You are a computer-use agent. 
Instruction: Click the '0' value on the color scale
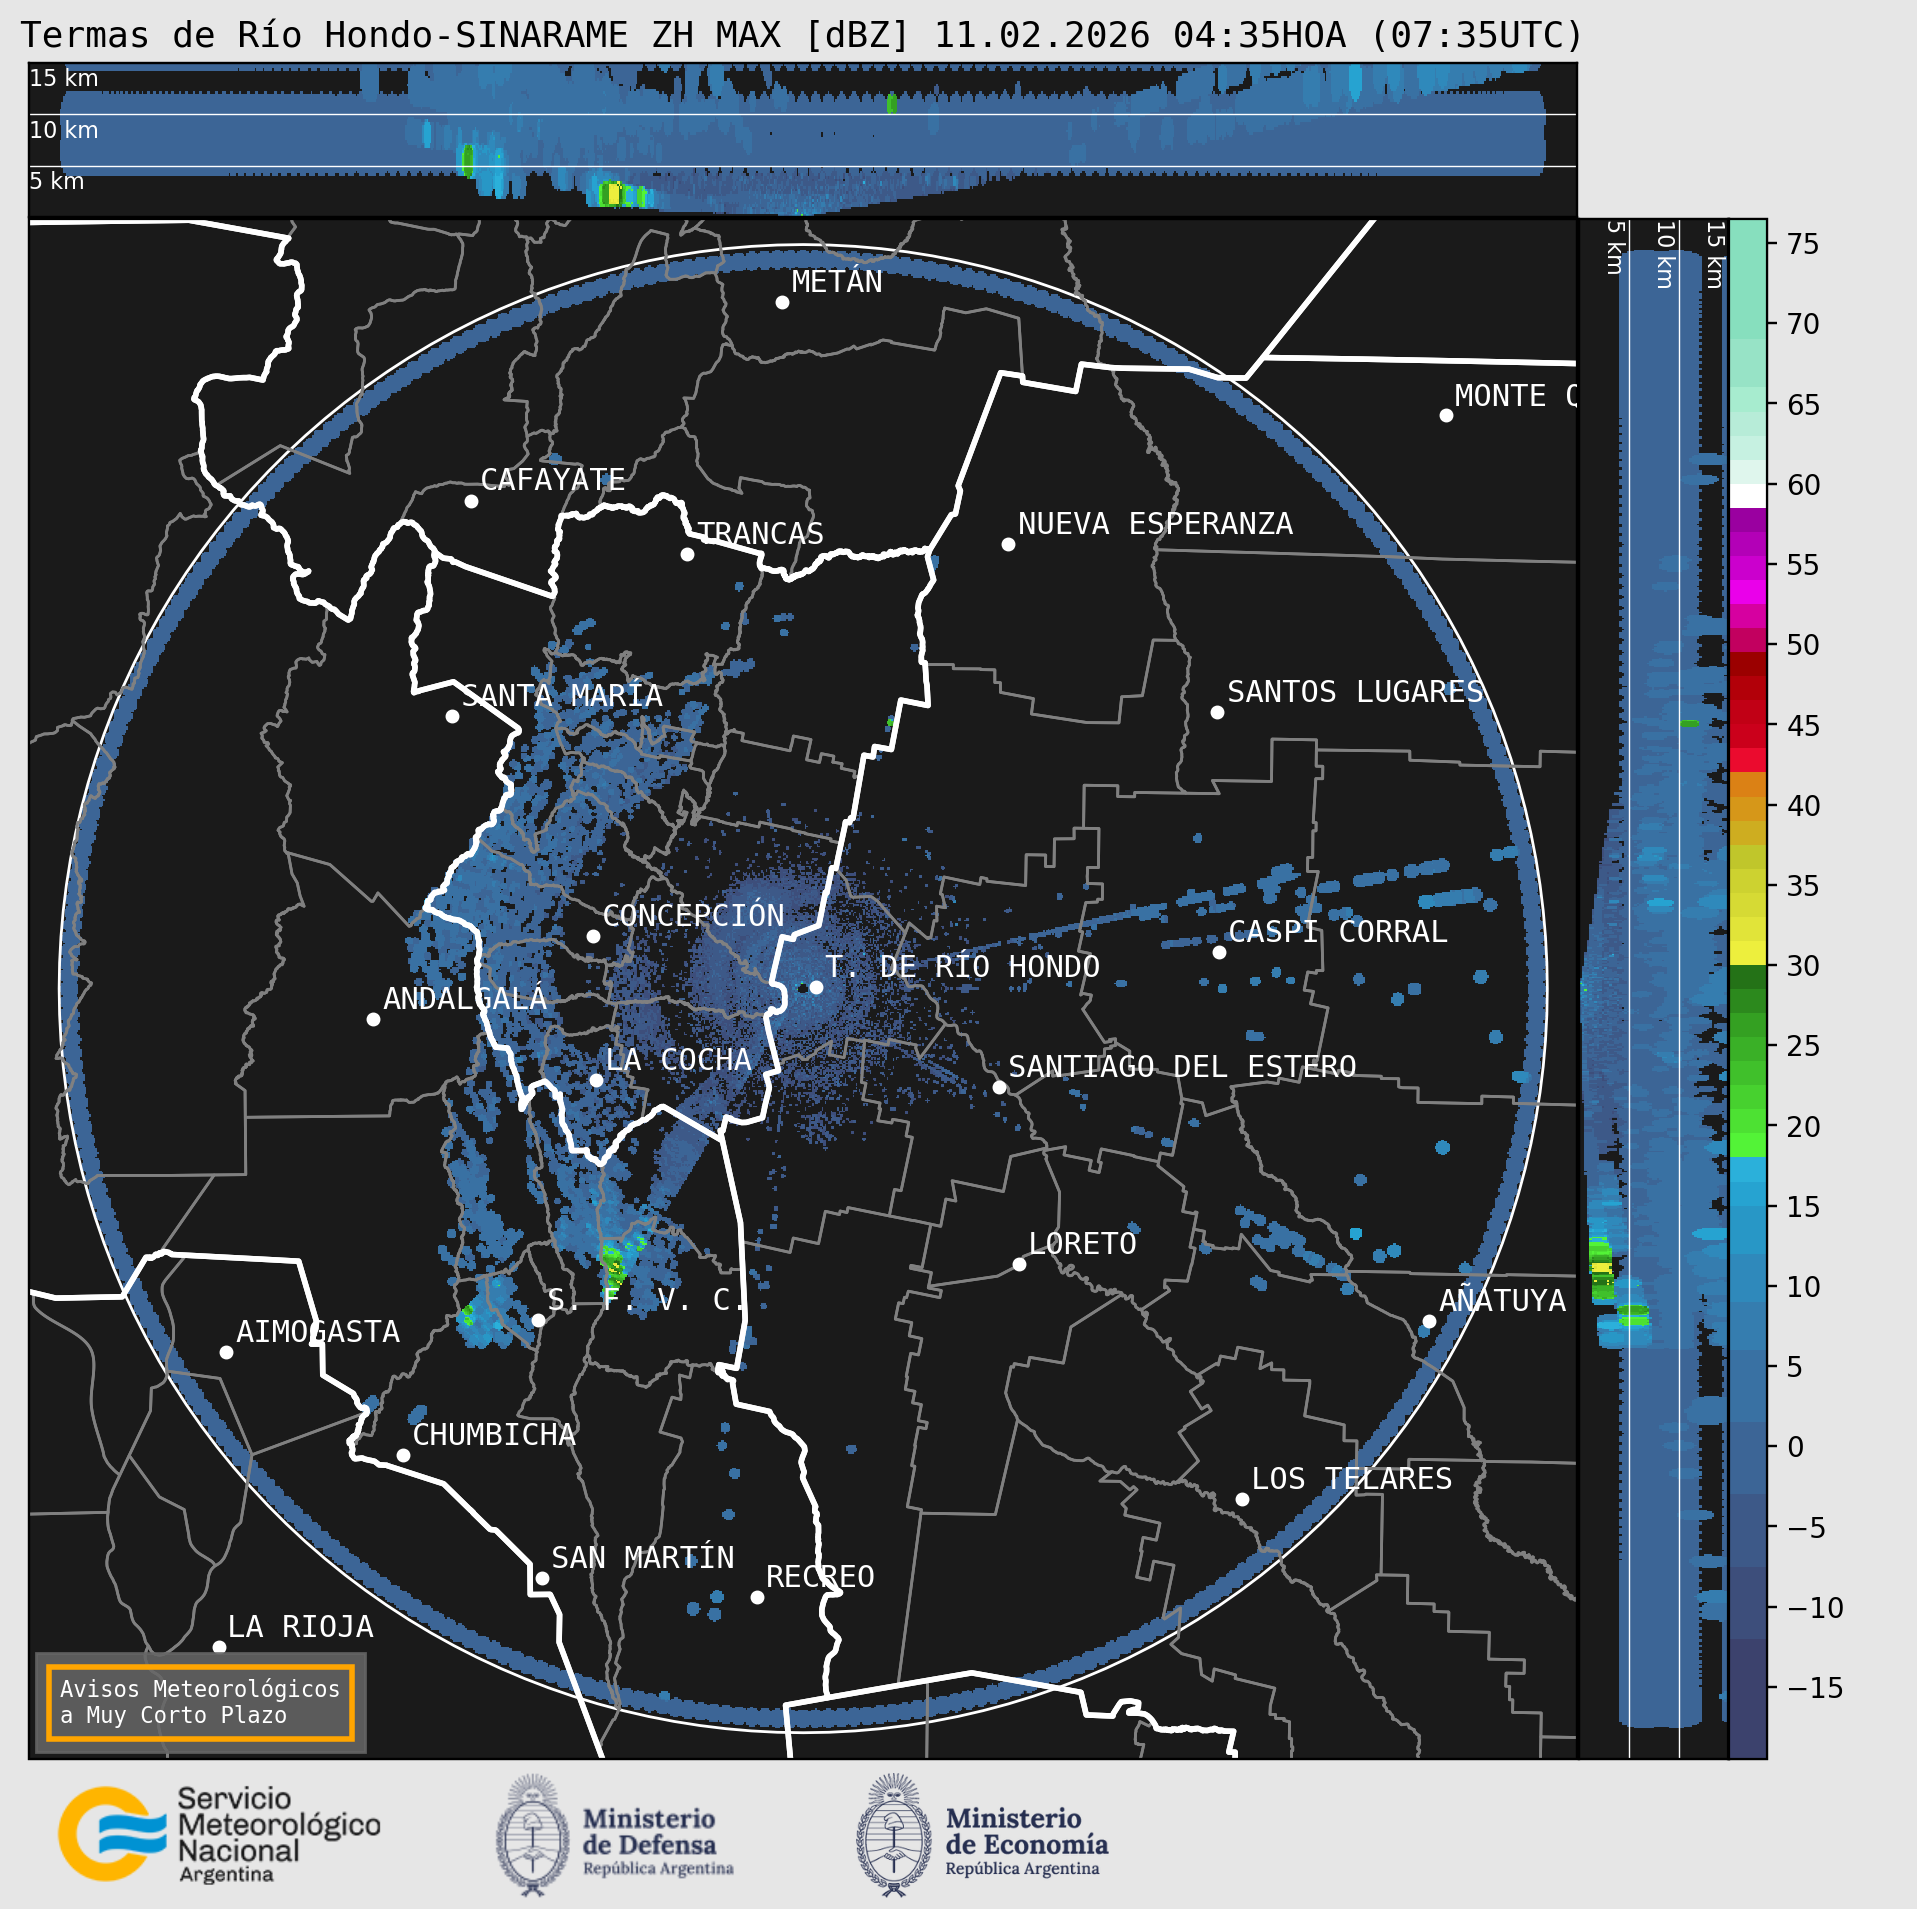[x=1796, y=1447]
